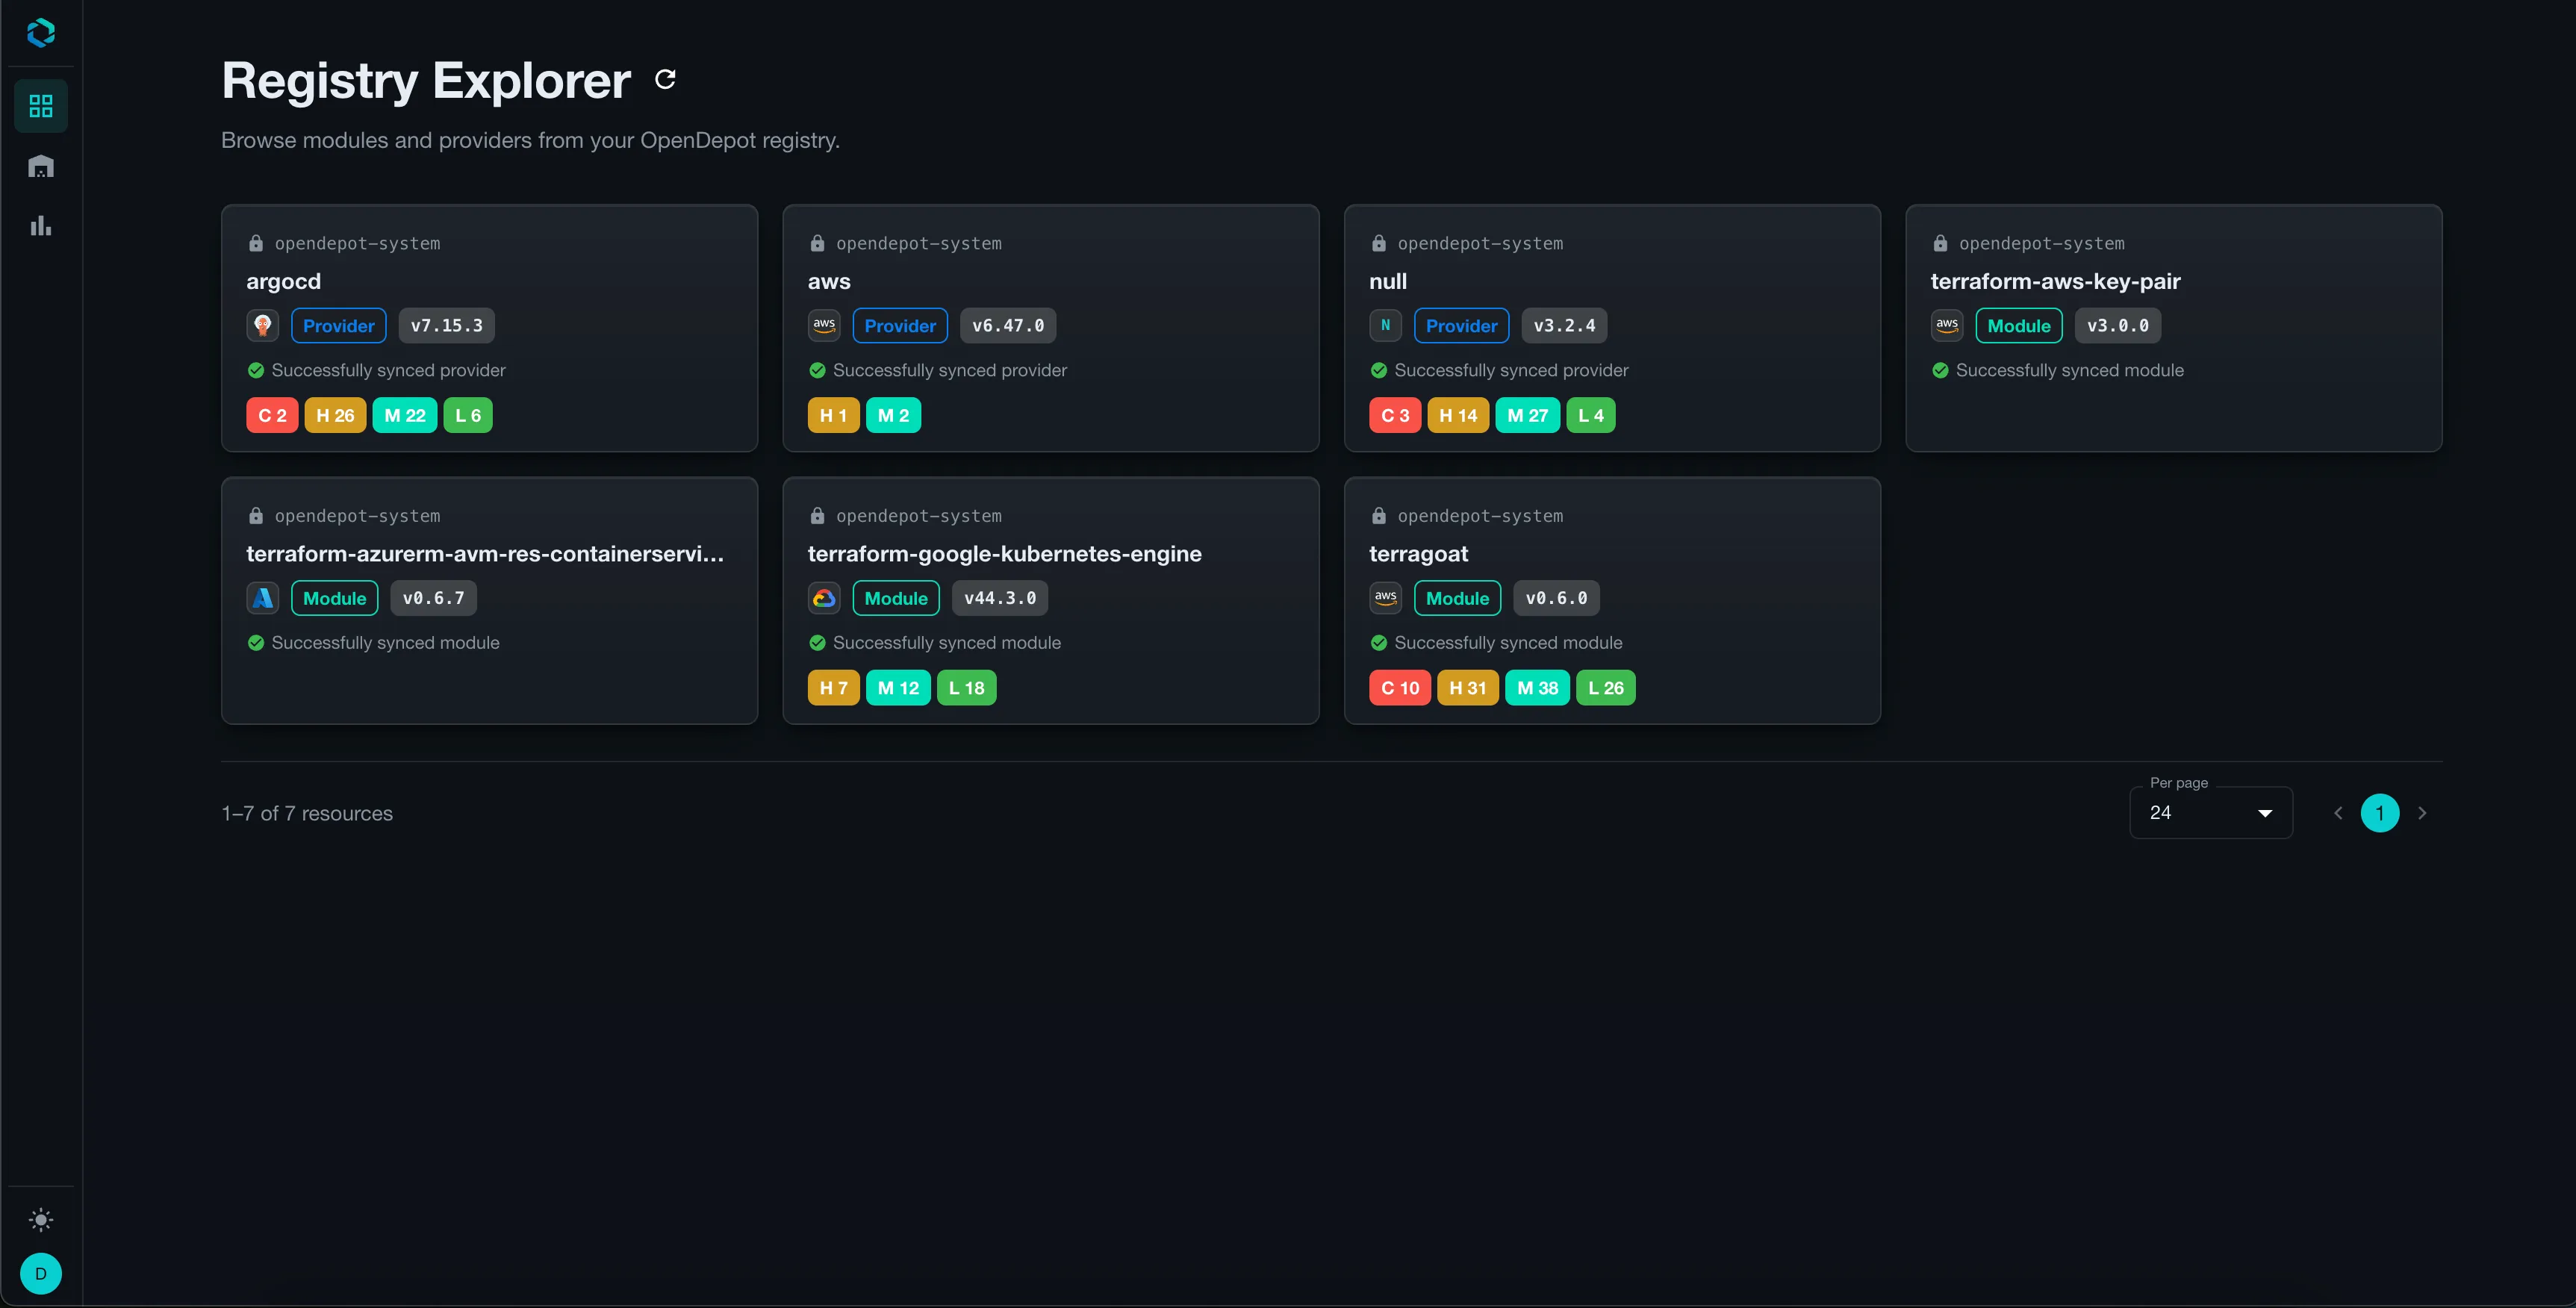Image resolution: width=2576 pixels, height=1308 pixels.
Task: Select page 1 in pagination
Action: click(2380, 813)
